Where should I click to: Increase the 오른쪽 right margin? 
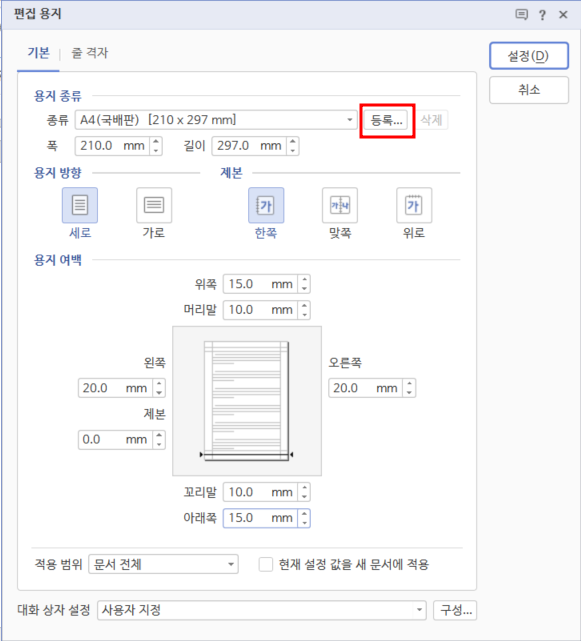(409, 383)
